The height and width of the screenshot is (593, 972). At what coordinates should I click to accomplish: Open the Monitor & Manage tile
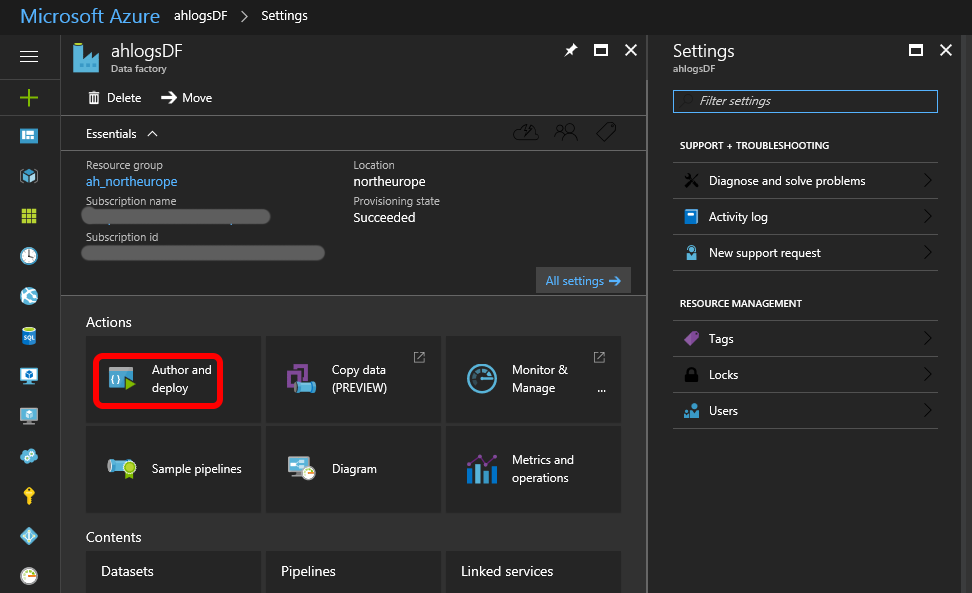click(533, 379)
